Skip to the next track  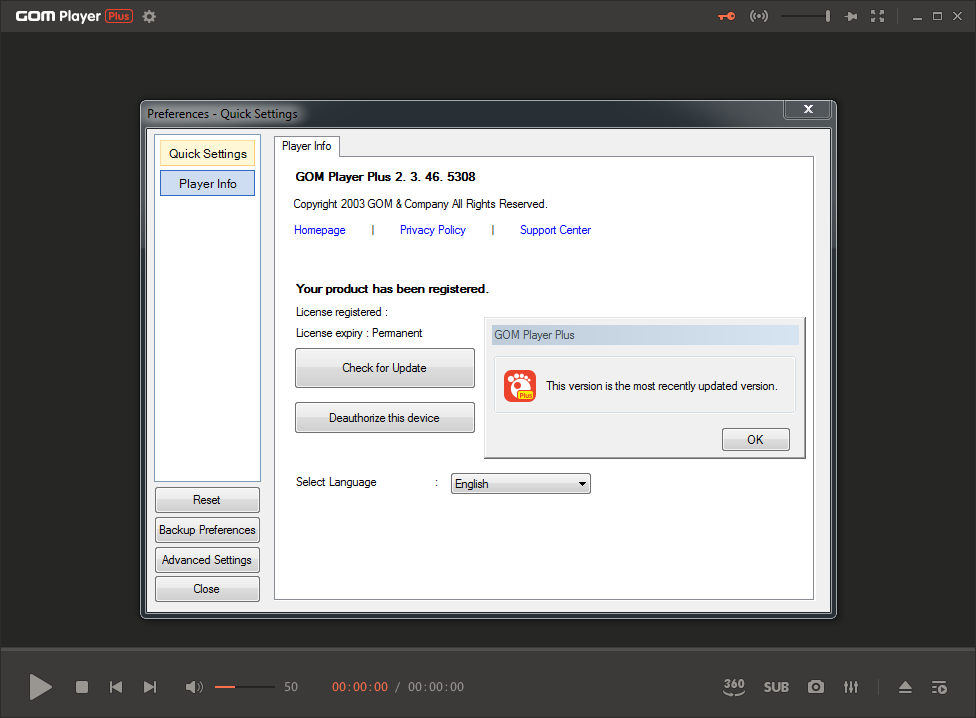tap(150, 687)
